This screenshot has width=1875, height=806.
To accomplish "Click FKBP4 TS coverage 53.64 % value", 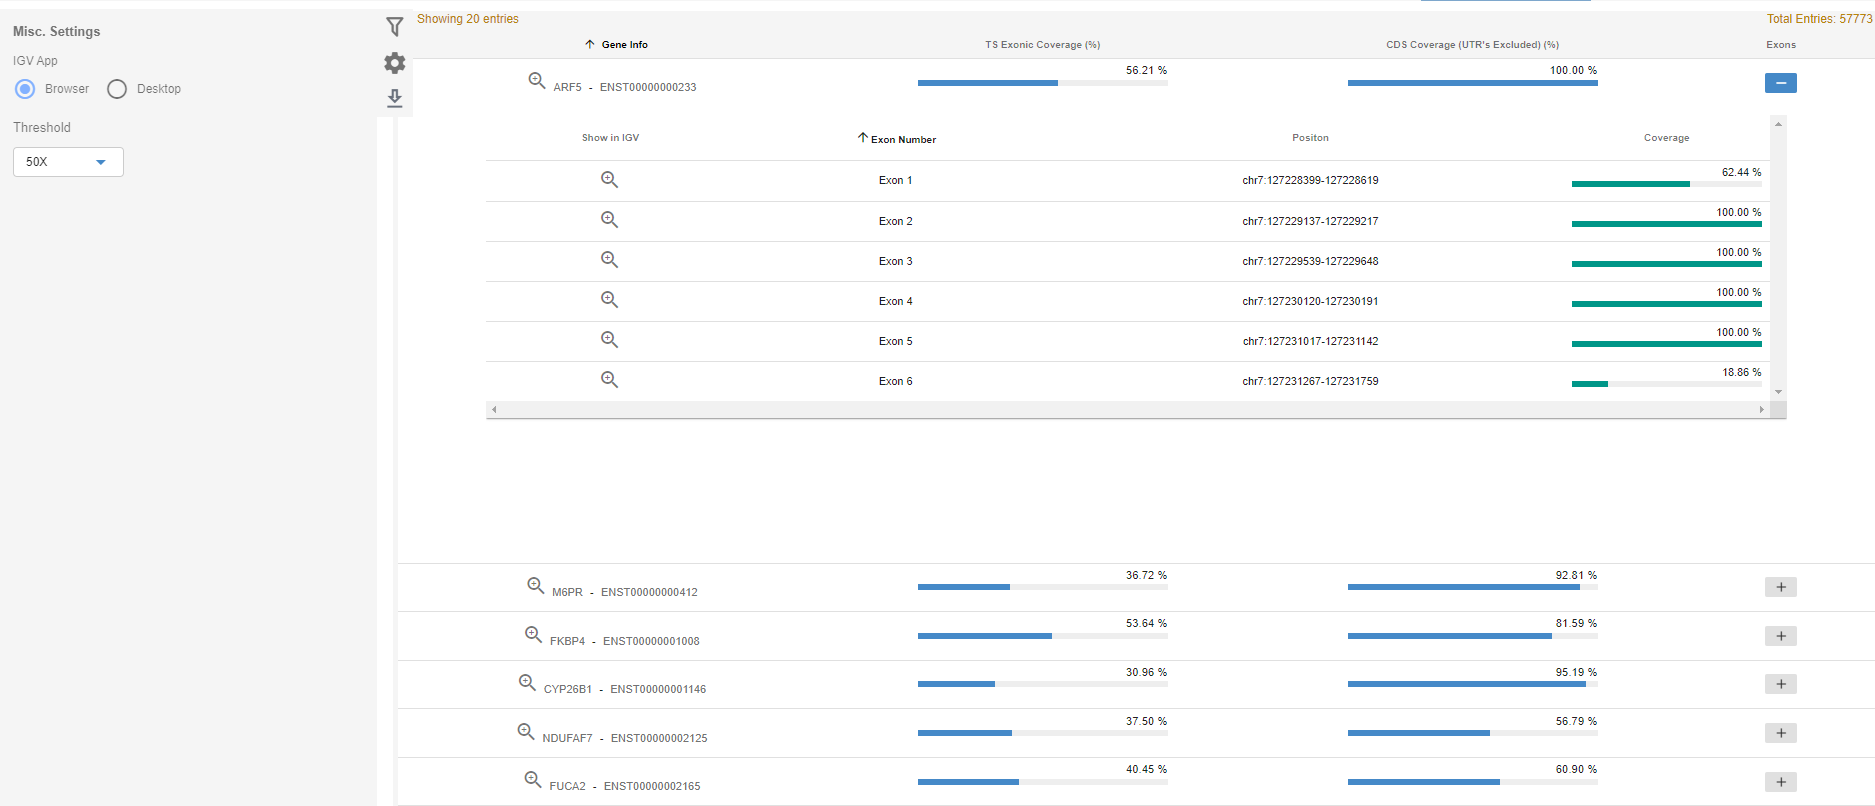I will point(1146,623).
